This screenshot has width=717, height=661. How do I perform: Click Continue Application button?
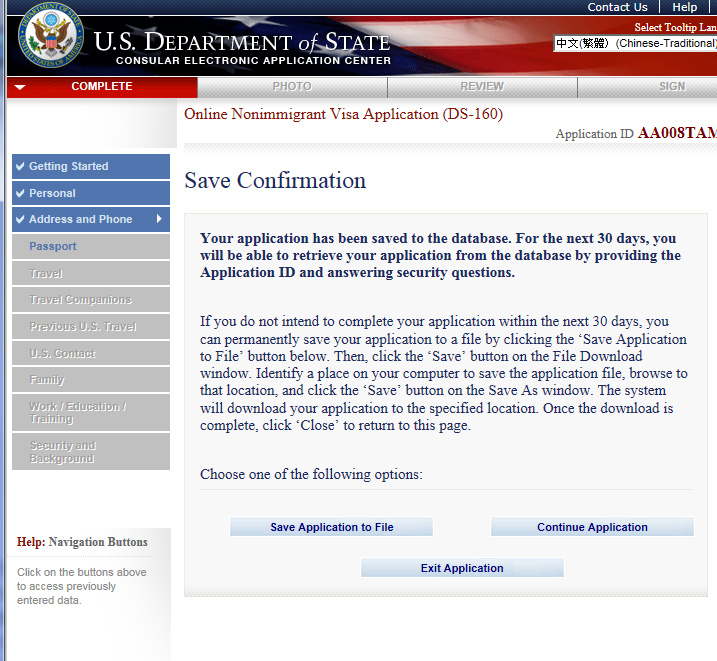(x=592, y=527)
